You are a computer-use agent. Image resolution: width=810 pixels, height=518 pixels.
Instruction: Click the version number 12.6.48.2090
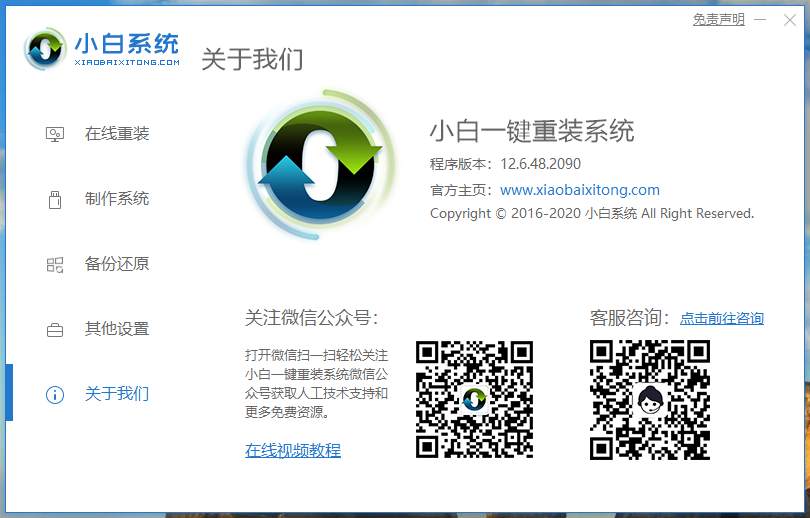[x=540, y=164]
